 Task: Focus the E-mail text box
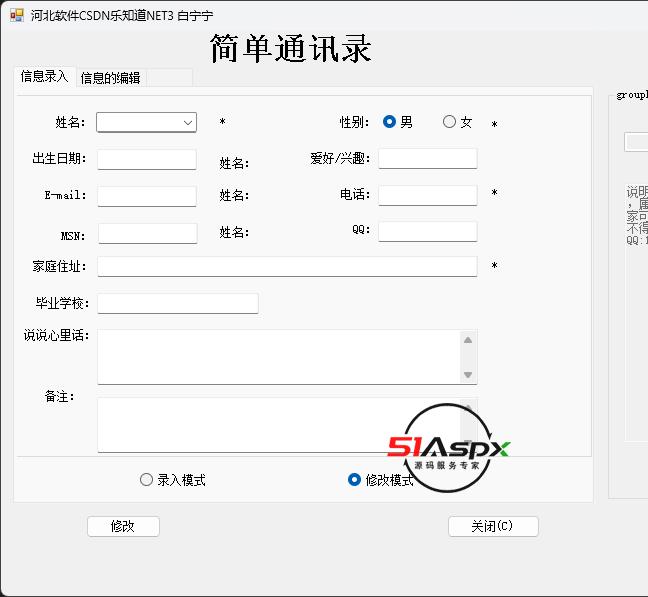(x=147, y=196)
